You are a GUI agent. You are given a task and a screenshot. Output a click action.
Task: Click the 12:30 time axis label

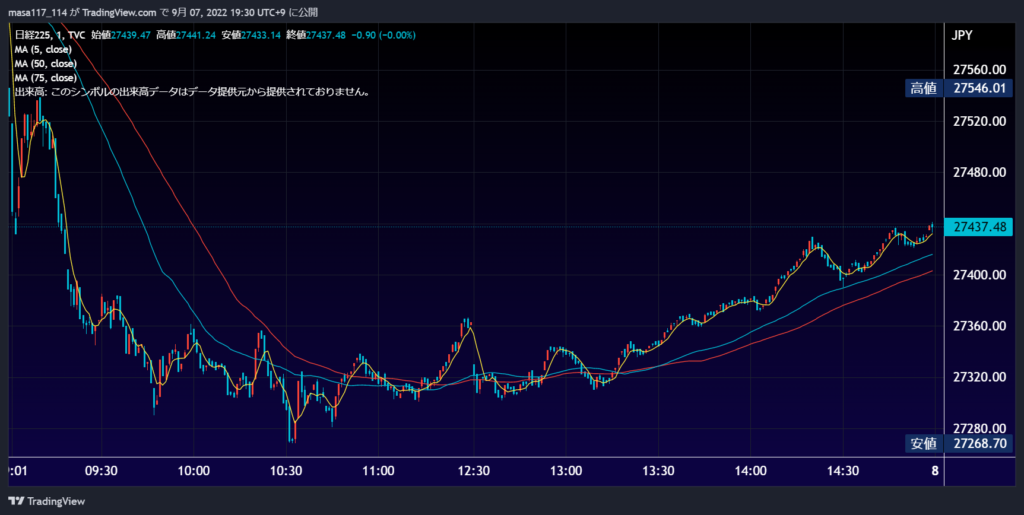click(x=473, y=471)
